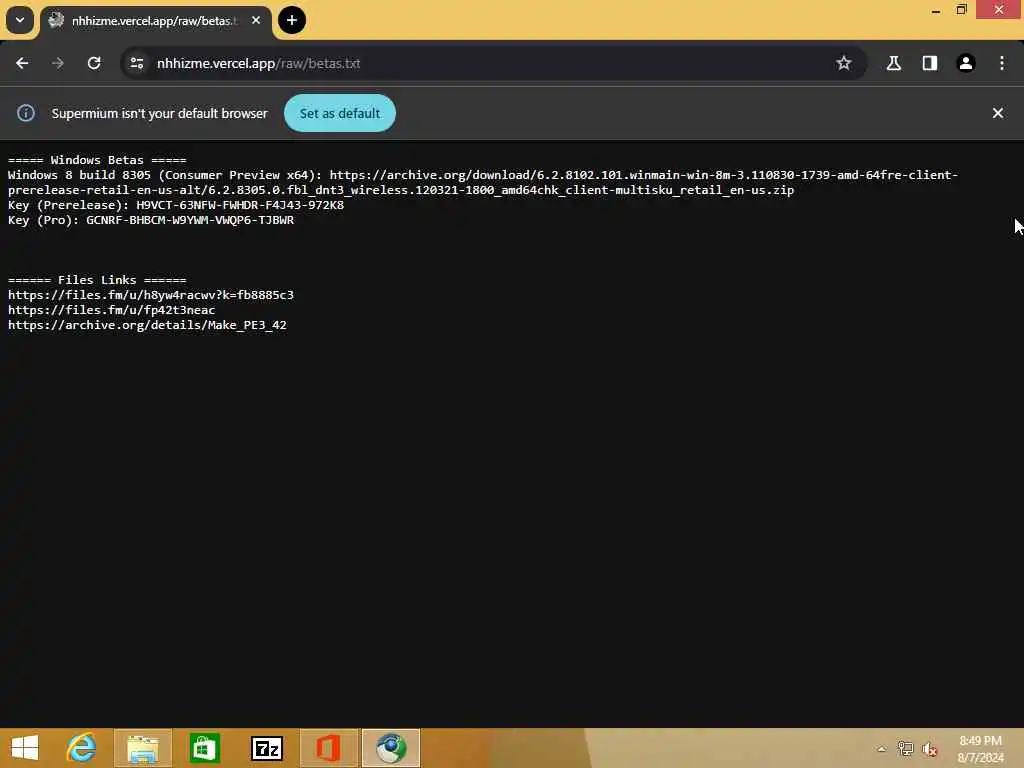Toggle the browser side panel
The width and height of the screenshot is (1024, 768).
pos(930,63)
